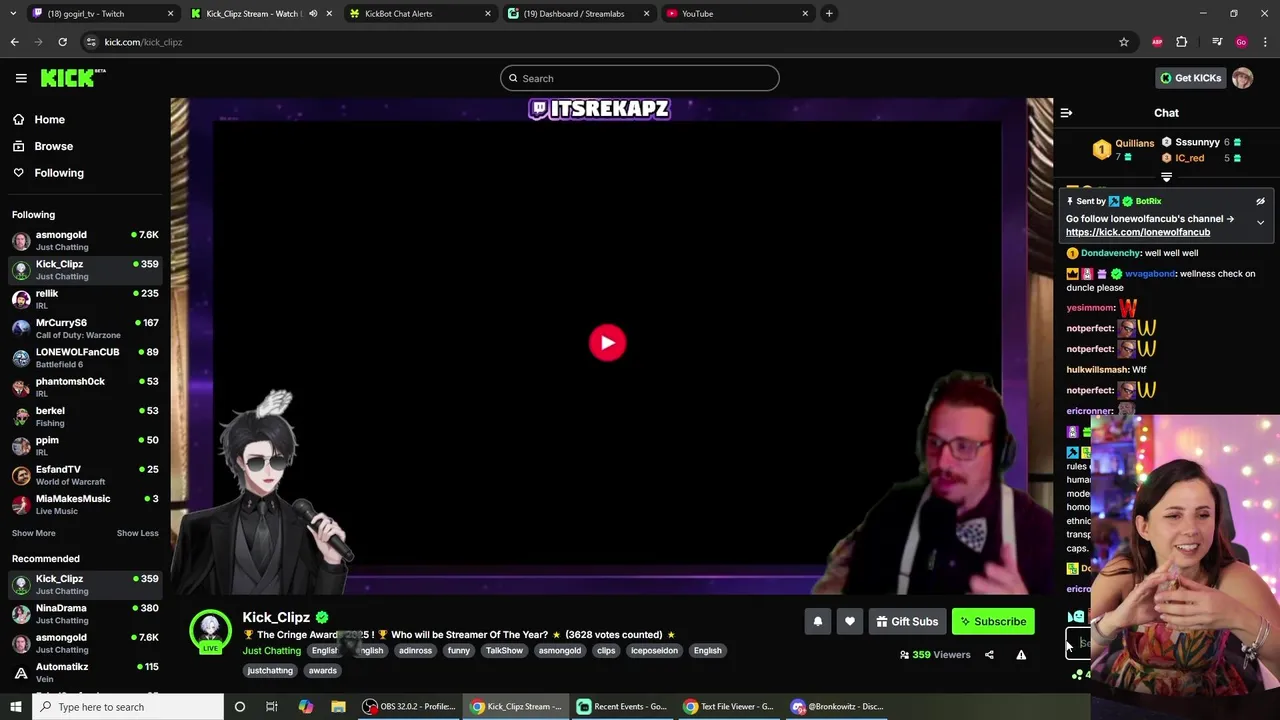This screenshot has height=720, width=1280.
Task: Open File Explorer from the taskbar
Action: point(338,707)
